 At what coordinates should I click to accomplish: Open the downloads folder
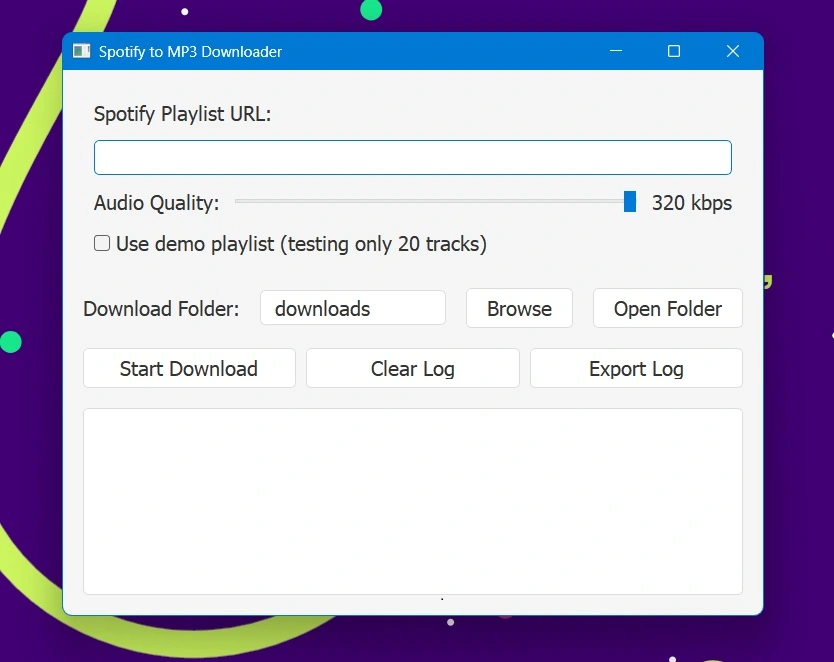click(x=667, y=308)
